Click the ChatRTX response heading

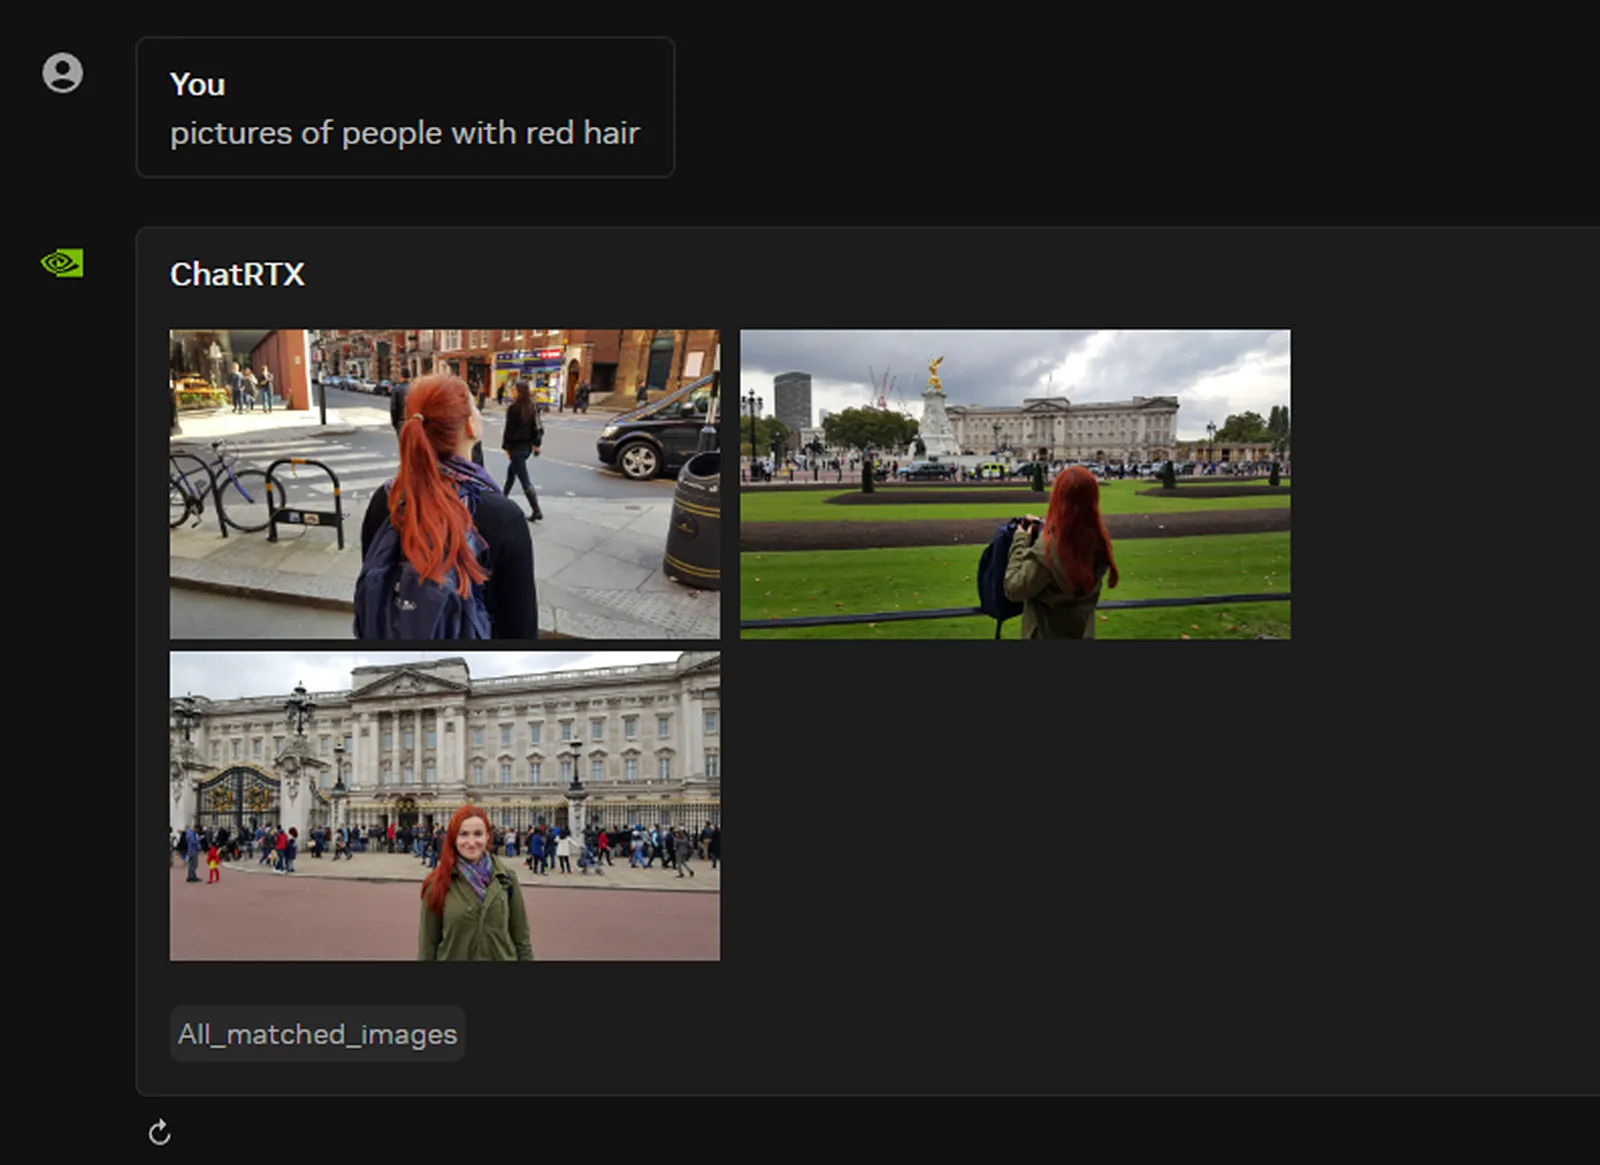tap(237, 274)
